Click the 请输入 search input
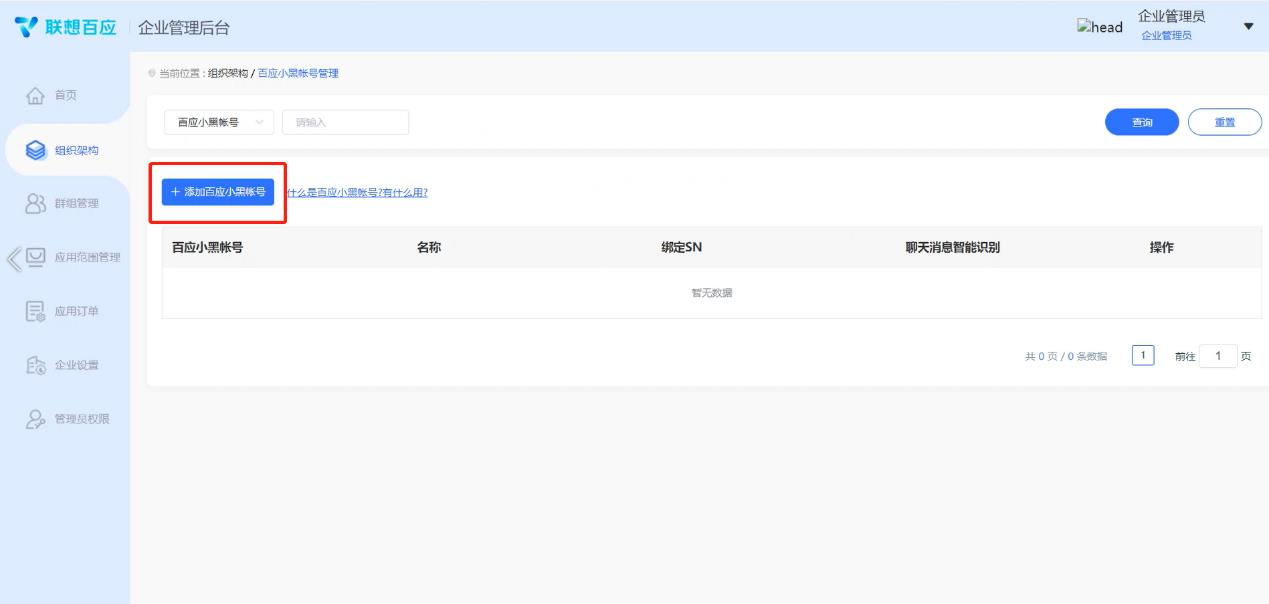Image resolution: width=1269 pixels, height=604 pixels. [x=346, y=122]
